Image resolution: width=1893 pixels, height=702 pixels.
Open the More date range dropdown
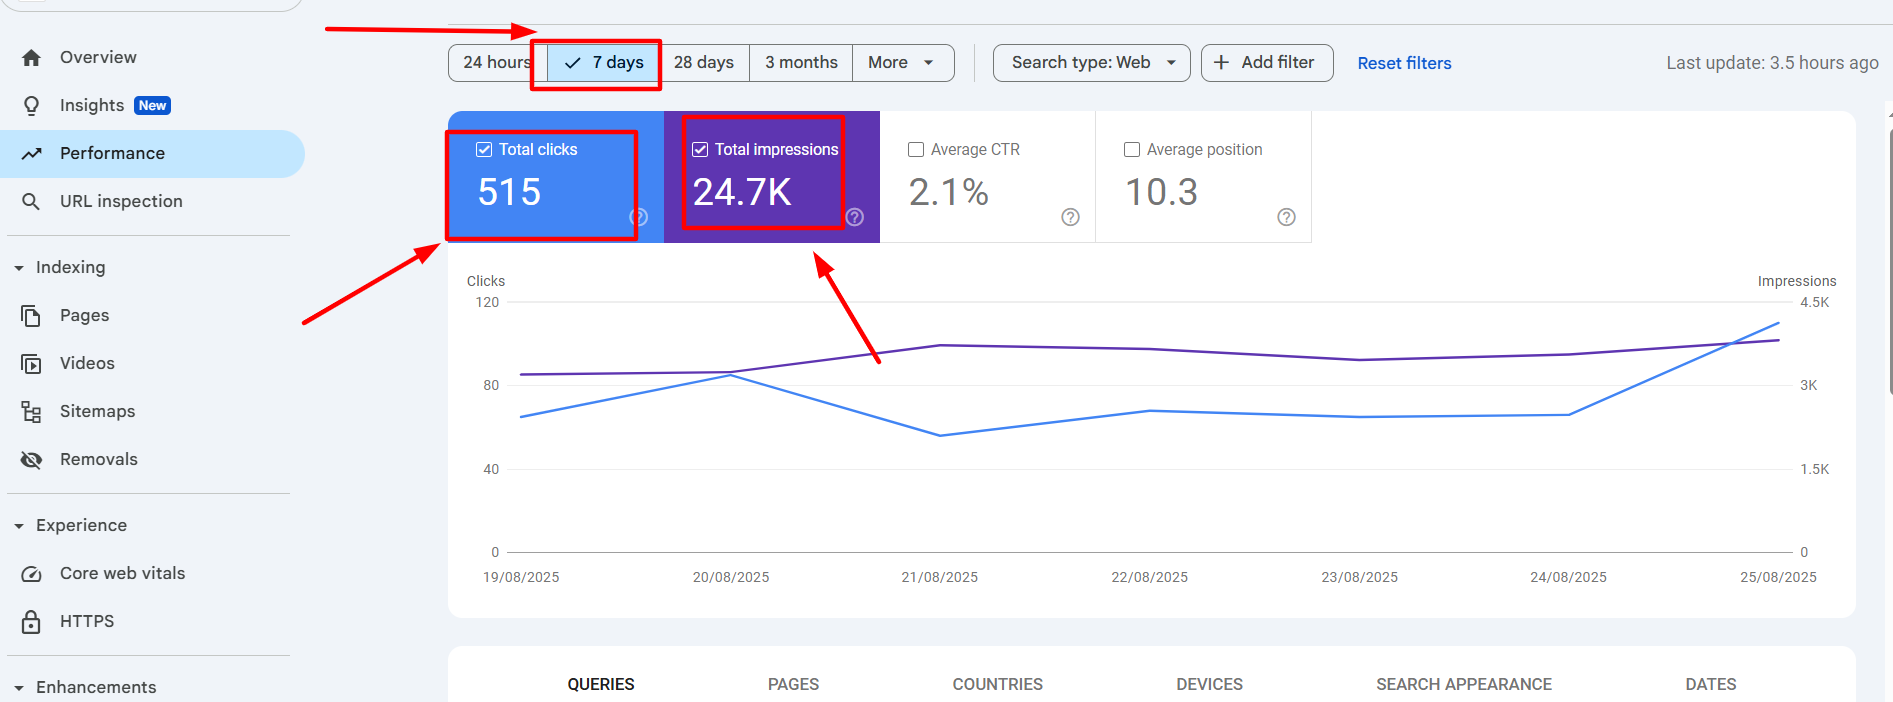tap(901, 63)
